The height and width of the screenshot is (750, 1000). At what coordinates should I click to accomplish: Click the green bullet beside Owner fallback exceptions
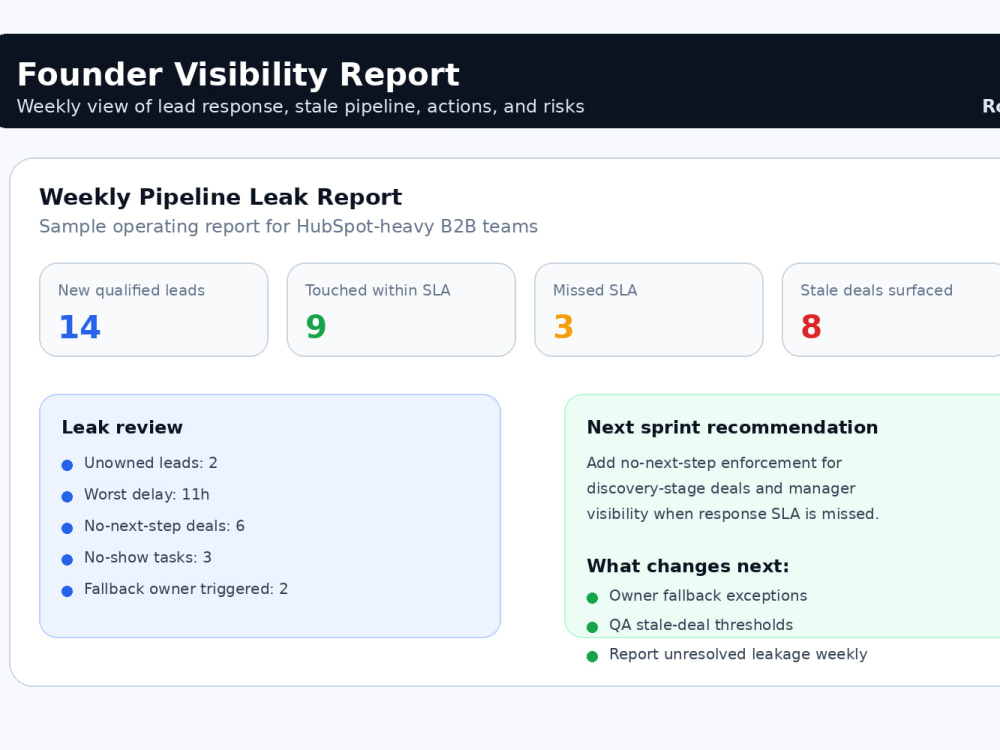click(592, 598)
